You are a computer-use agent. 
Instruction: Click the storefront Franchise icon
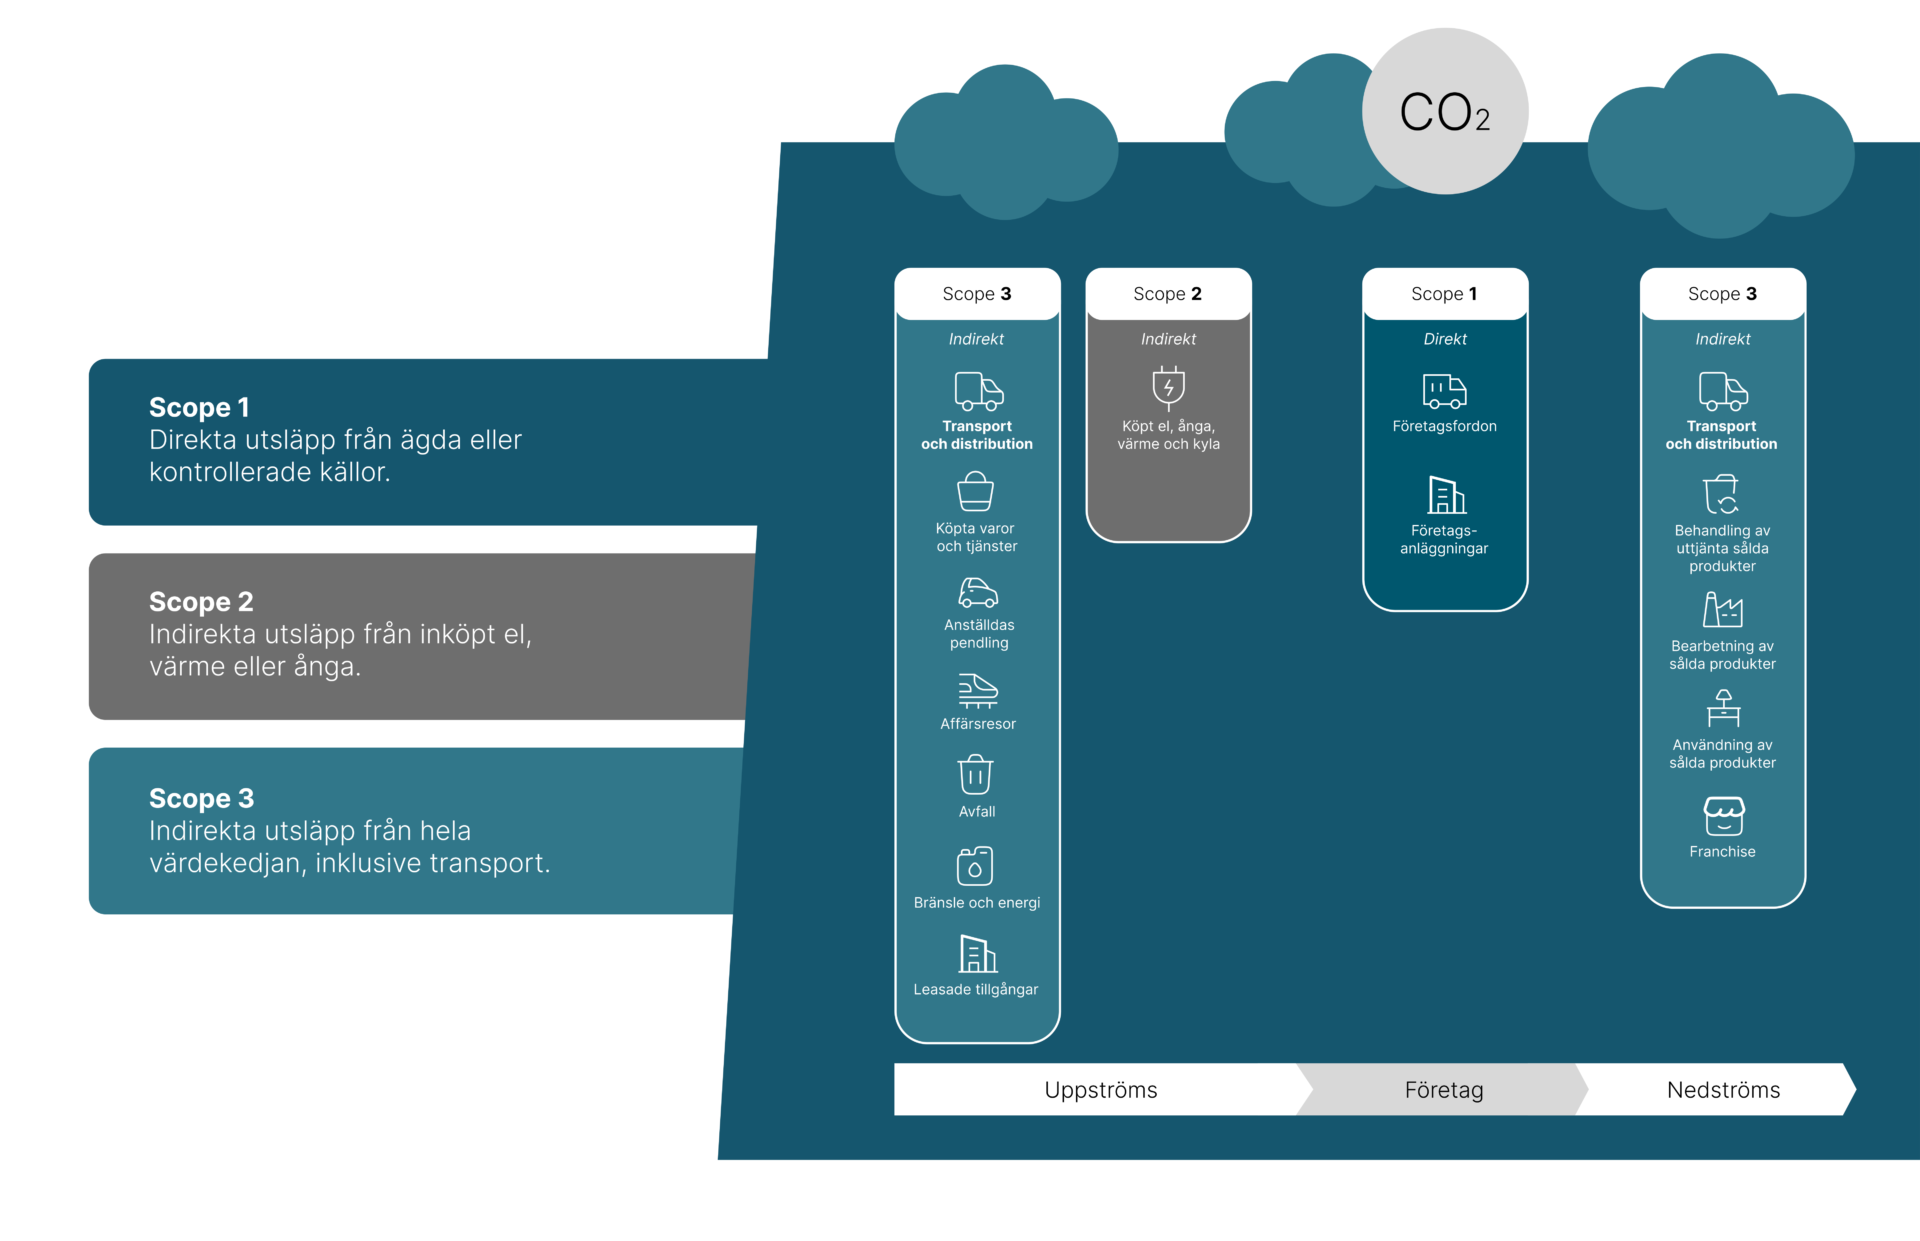coord(1723,816)
